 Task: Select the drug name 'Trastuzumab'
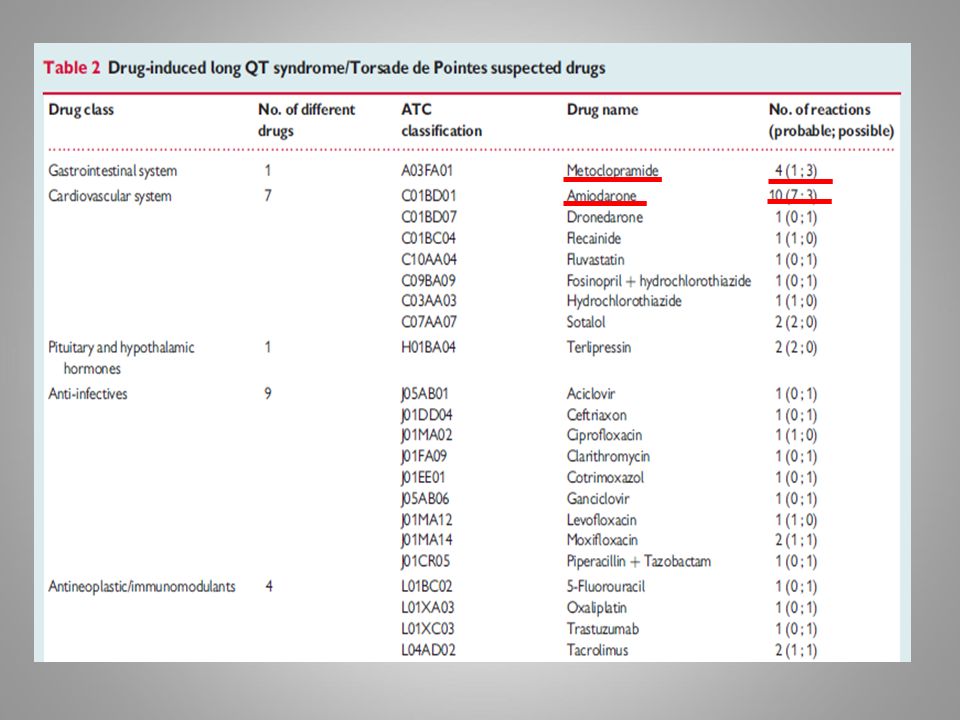click(602, 629)
